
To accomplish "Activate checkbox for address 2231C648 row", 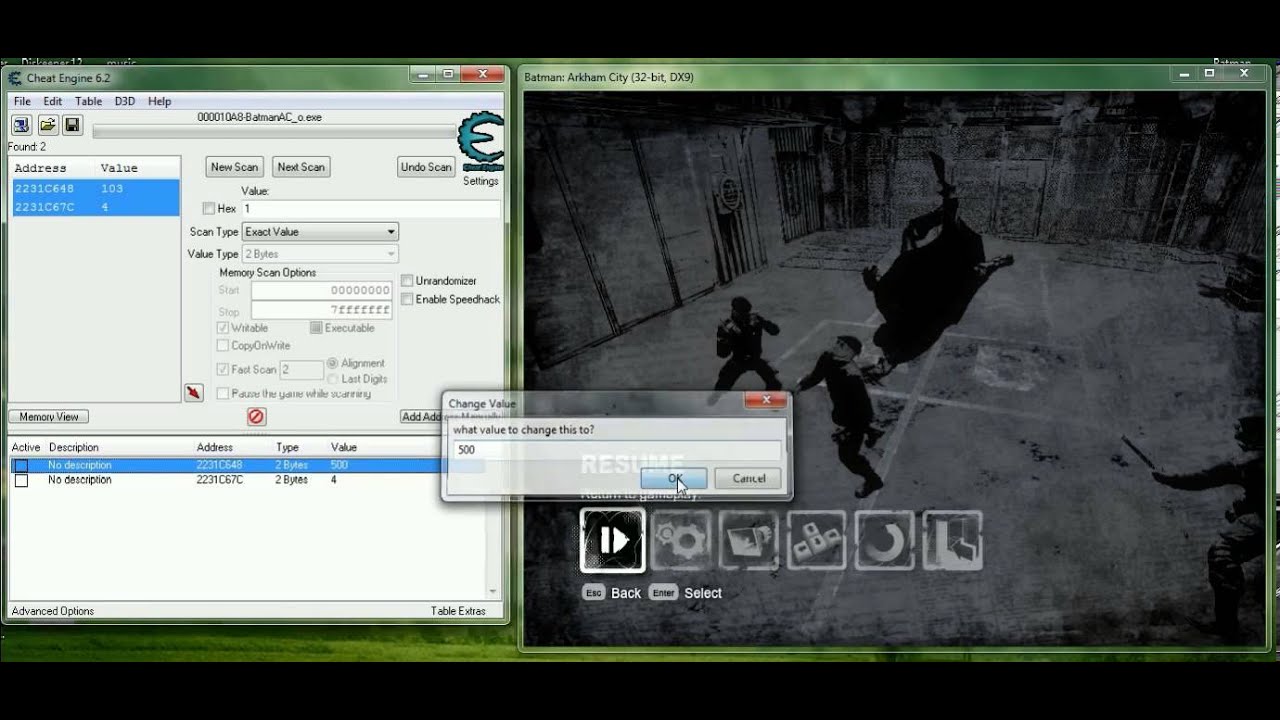I will [21, 465].
